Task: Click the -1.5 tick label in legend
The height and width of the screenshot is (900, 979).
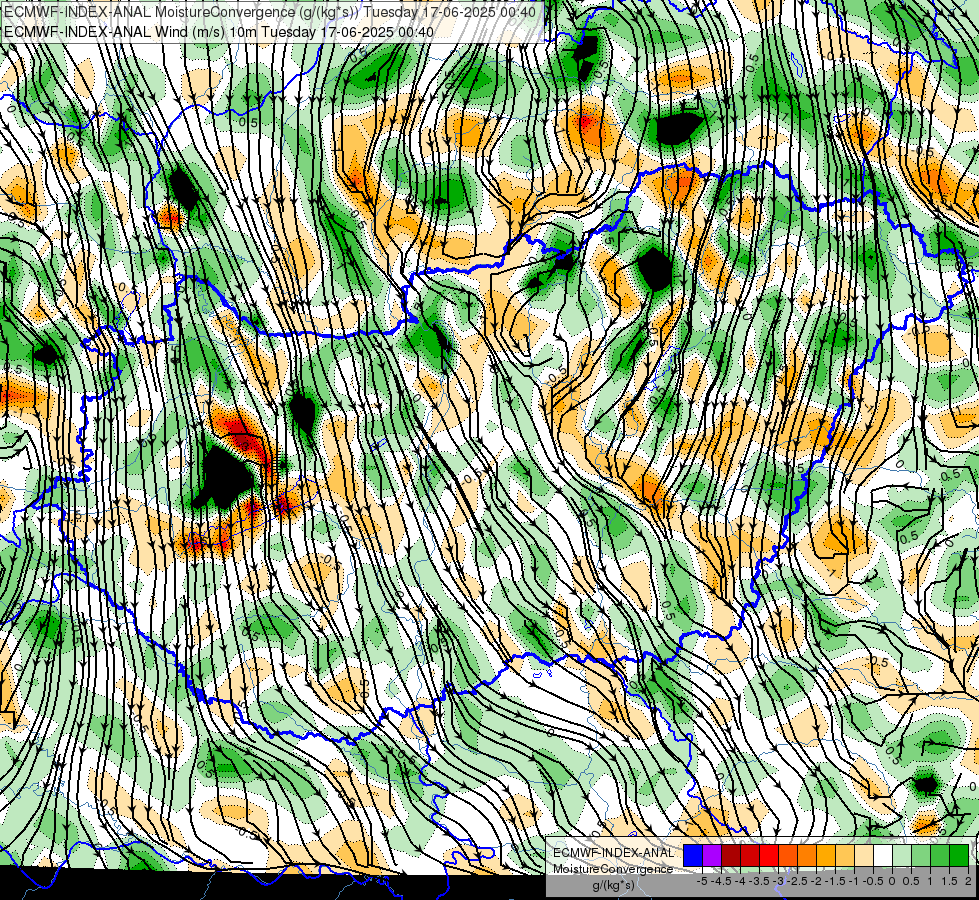Action: point(835,881)
